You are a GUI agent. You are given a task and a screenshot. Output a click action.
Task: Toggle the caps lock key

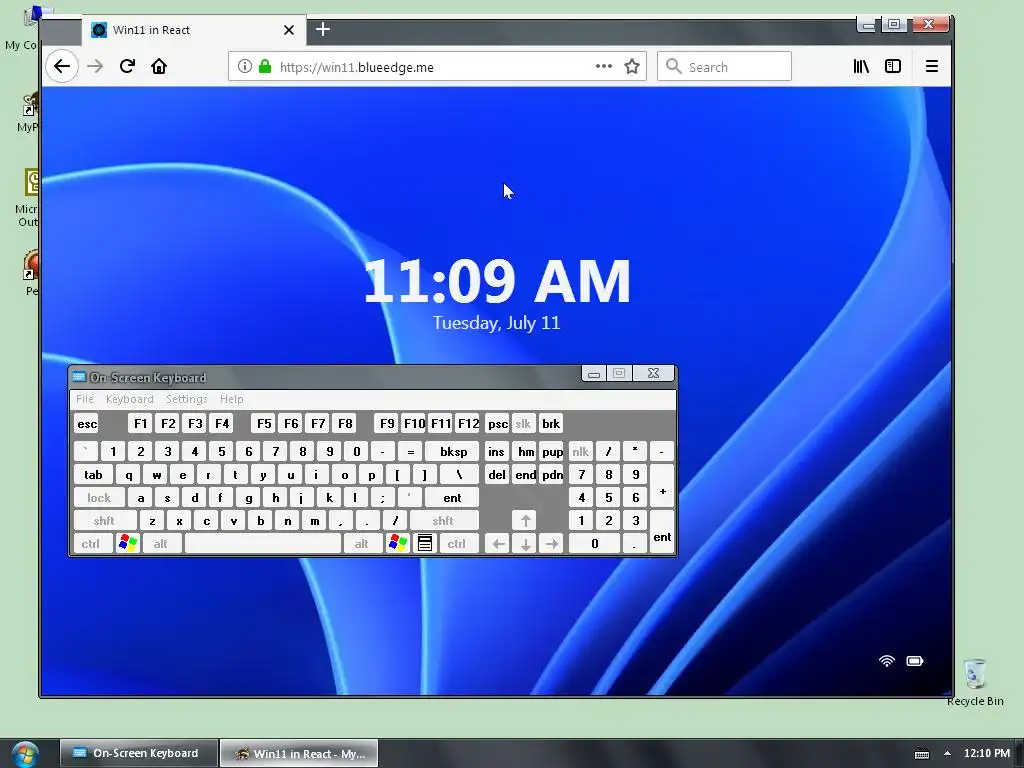[99, 498]
